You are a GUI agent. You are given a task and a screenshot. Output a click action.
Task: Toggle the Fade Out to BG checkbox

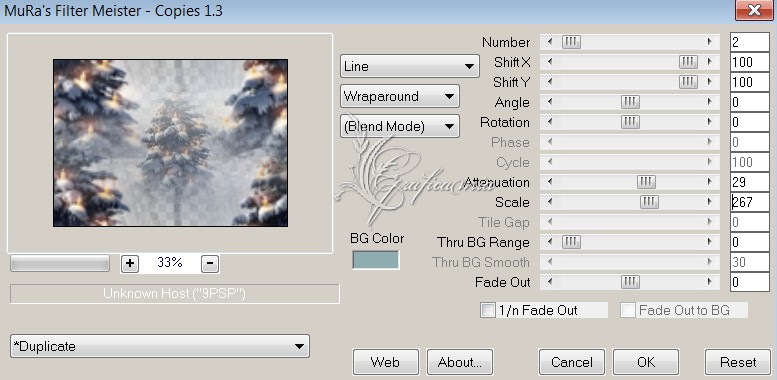628,311
